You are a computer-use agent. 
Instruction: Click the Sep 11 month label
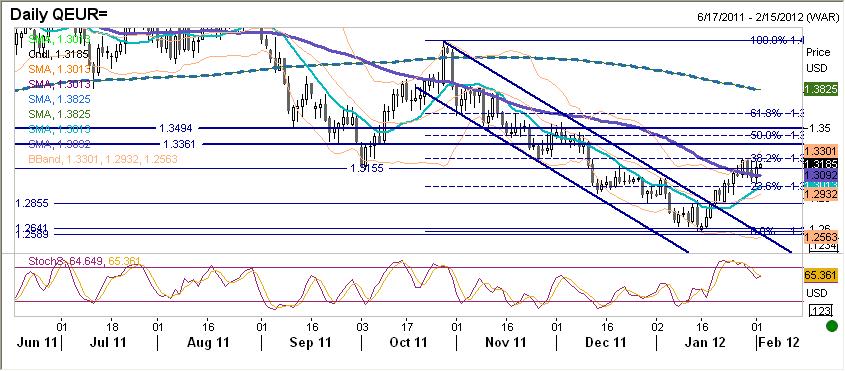click(x=311, y=342)
